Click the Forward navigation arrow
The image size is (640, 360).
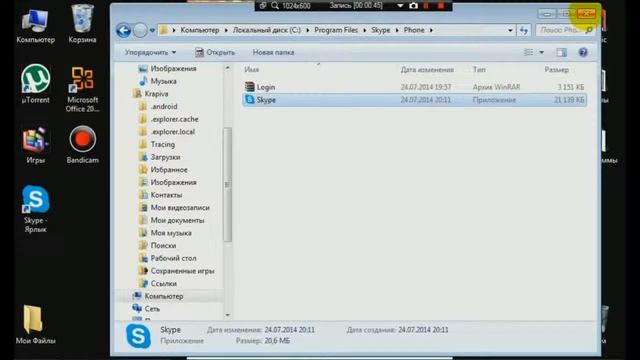tap(140, 30)
